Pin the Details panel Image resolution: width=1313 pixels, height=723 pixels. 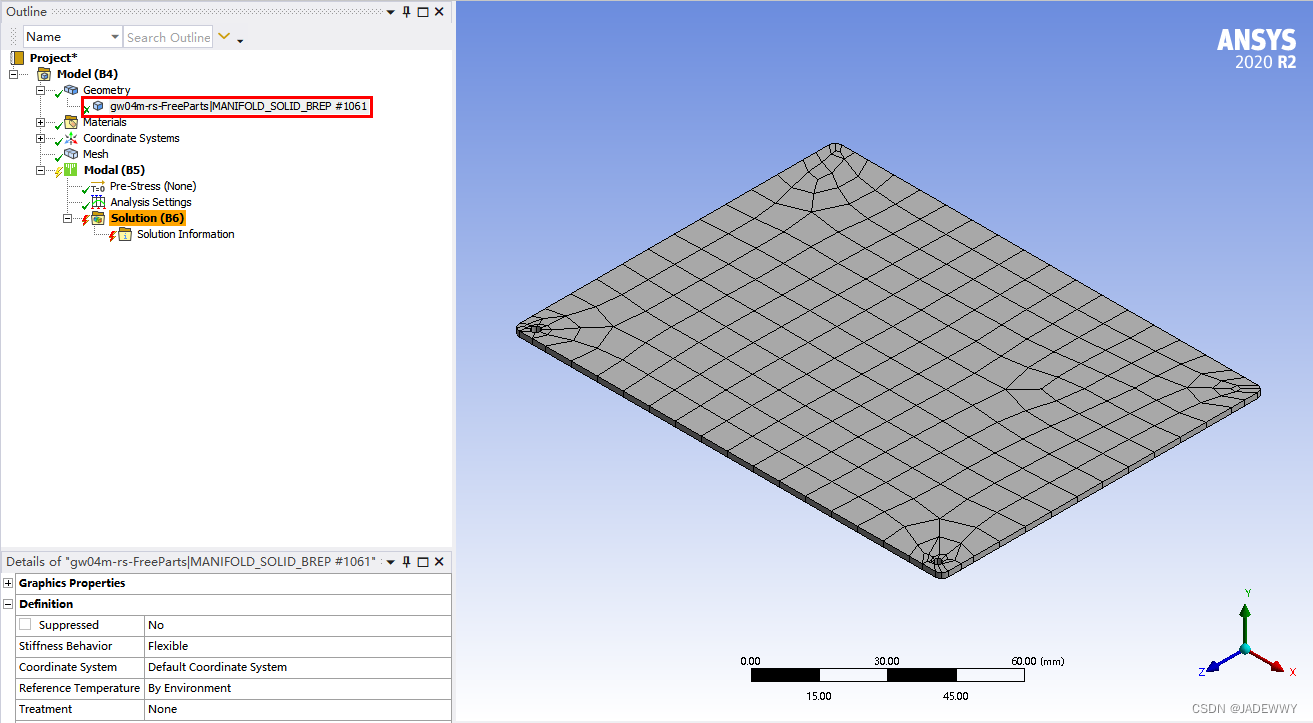click(404, 561)
